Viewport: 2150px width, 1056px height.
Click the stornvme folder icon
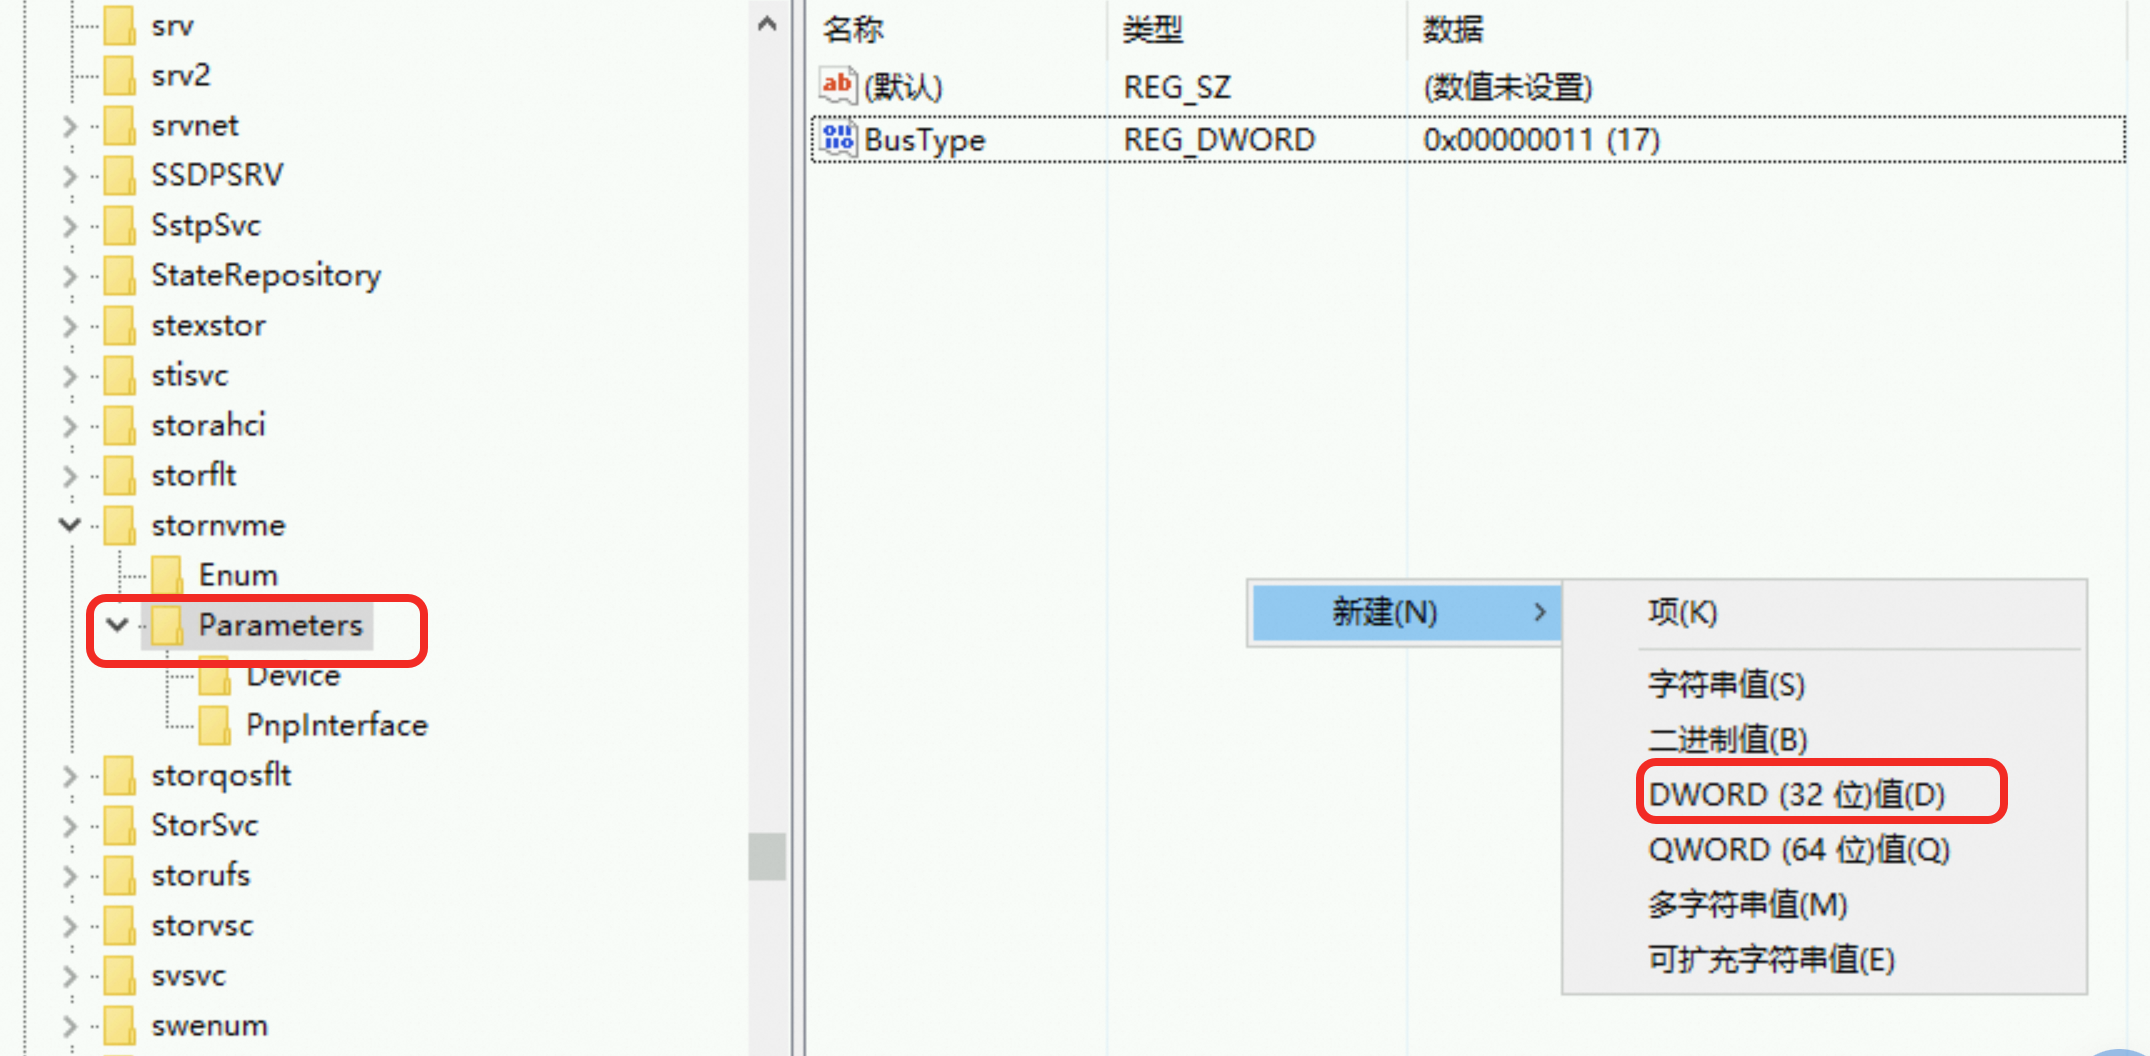[120, 525]
